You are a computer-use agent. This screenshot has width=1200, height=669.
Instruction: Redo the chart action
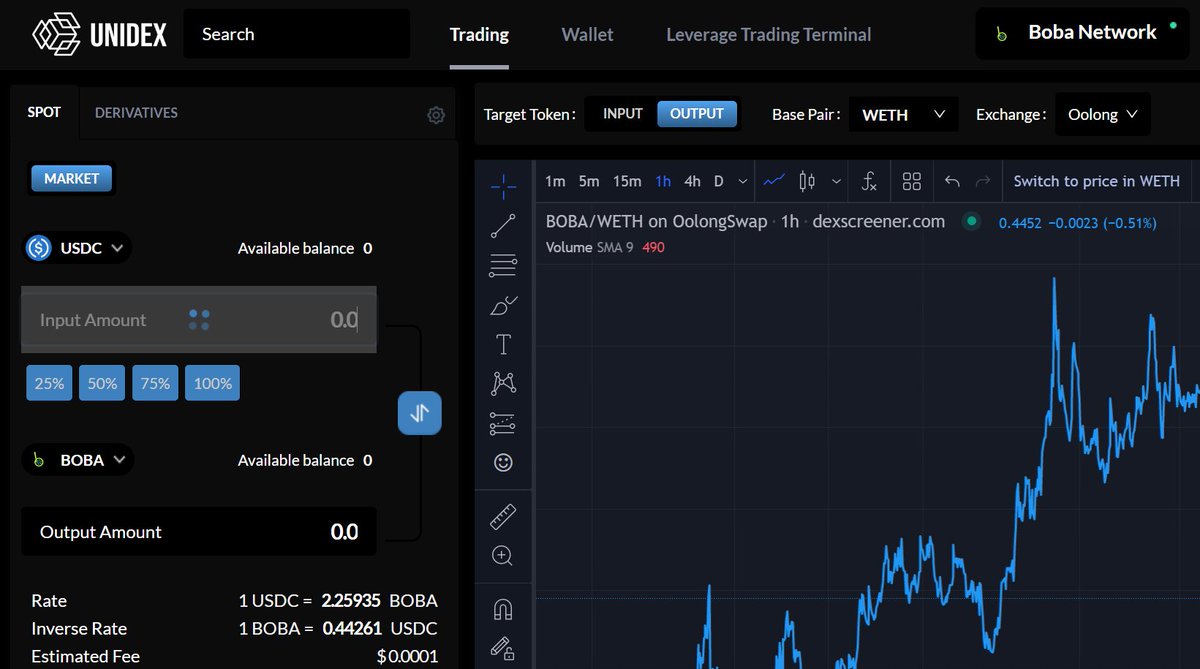click(983, 181)
